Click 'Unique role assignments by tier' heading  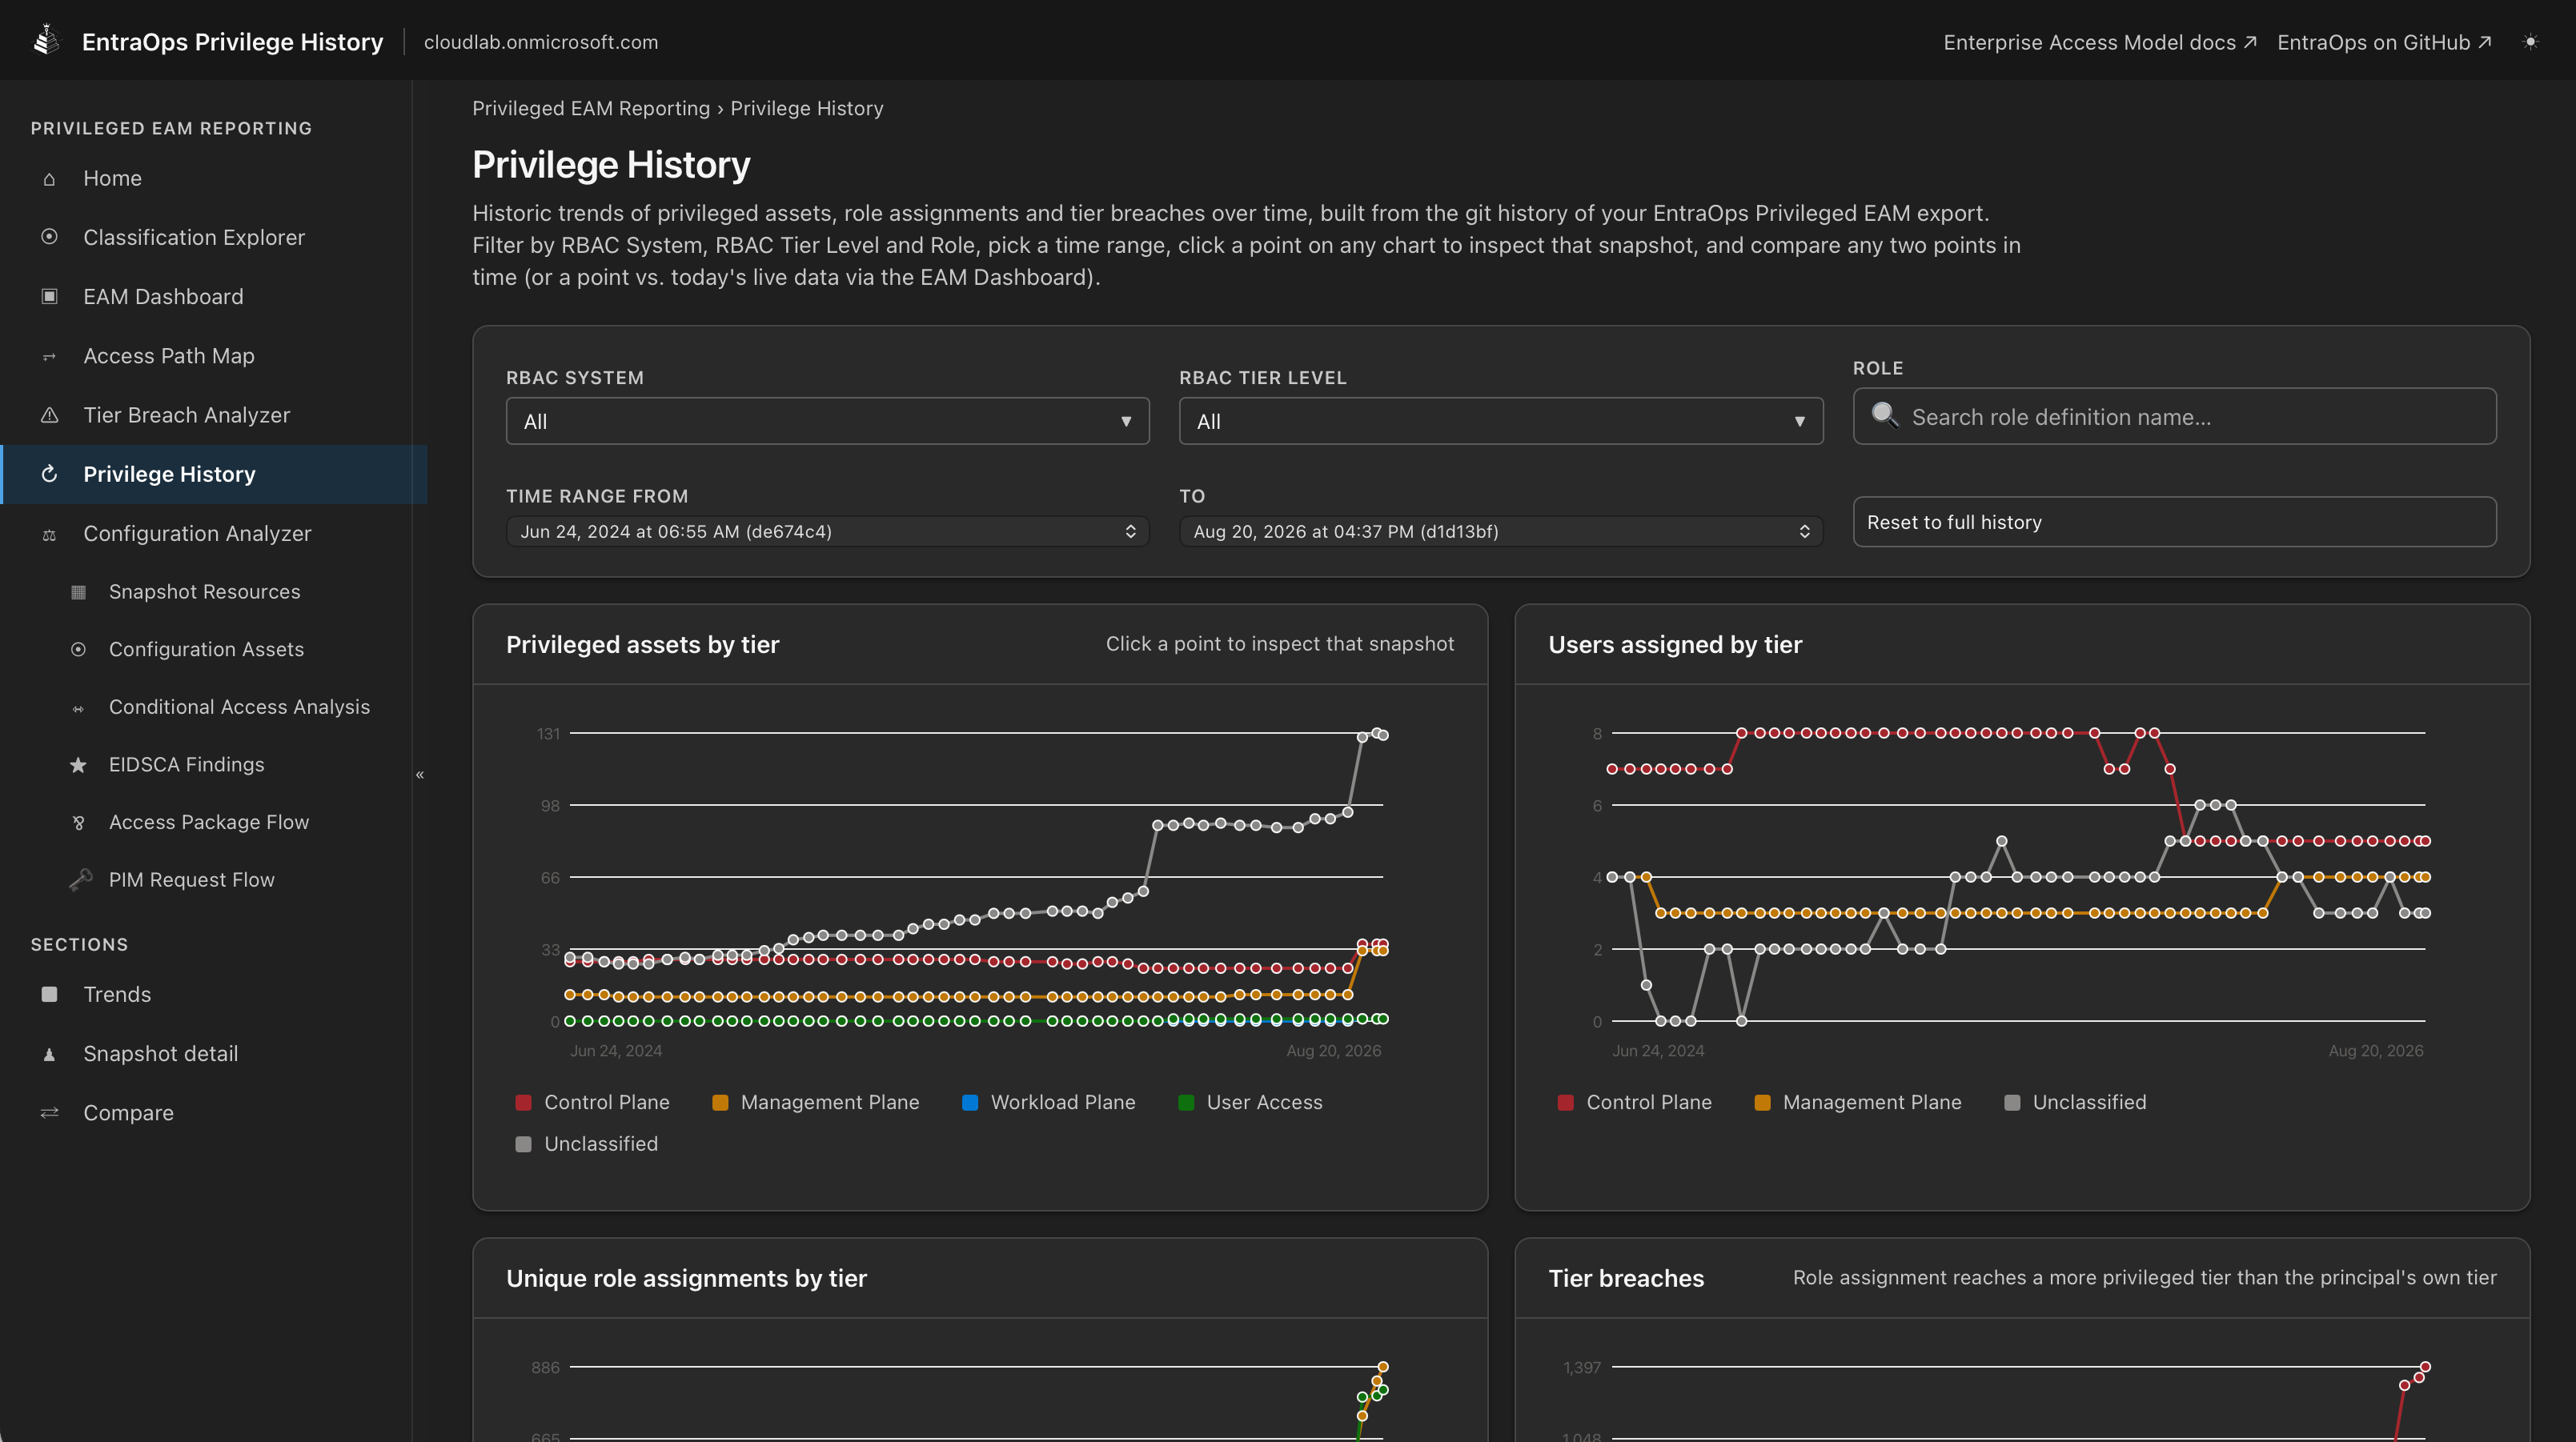click(x=686, y=1278)
